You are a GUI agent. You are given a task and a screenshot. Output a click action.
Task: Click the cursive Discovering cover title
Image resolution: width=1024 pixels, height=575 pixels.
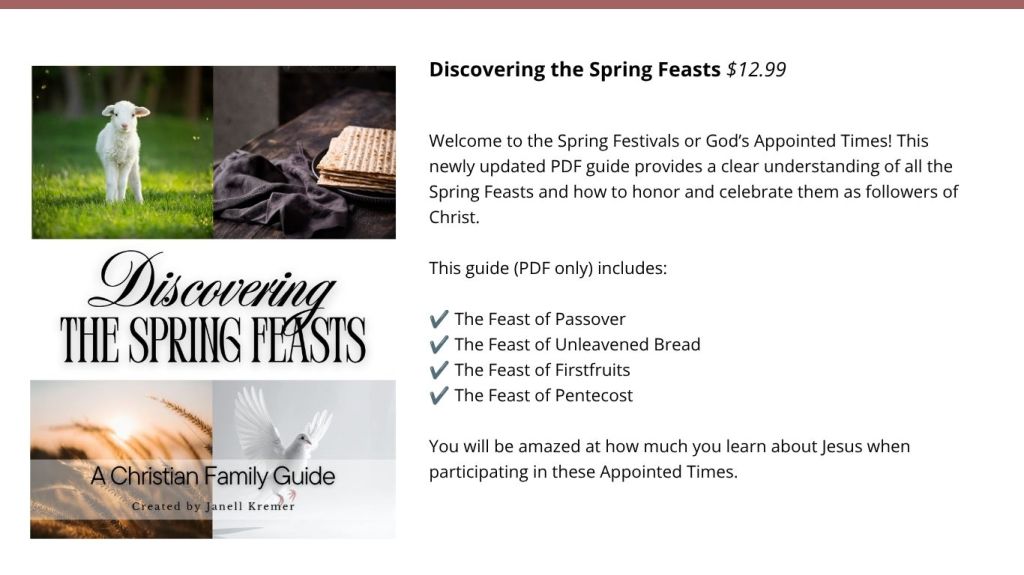pyautogui.click(x=212, y=282)
